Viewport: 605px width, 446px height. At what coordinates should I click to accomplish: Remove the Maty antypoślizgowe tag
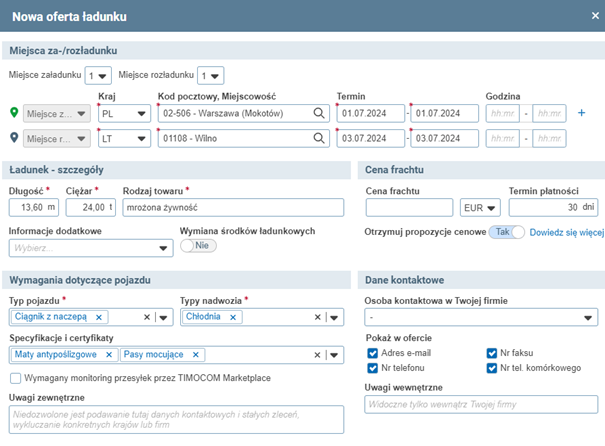point(109,355)
